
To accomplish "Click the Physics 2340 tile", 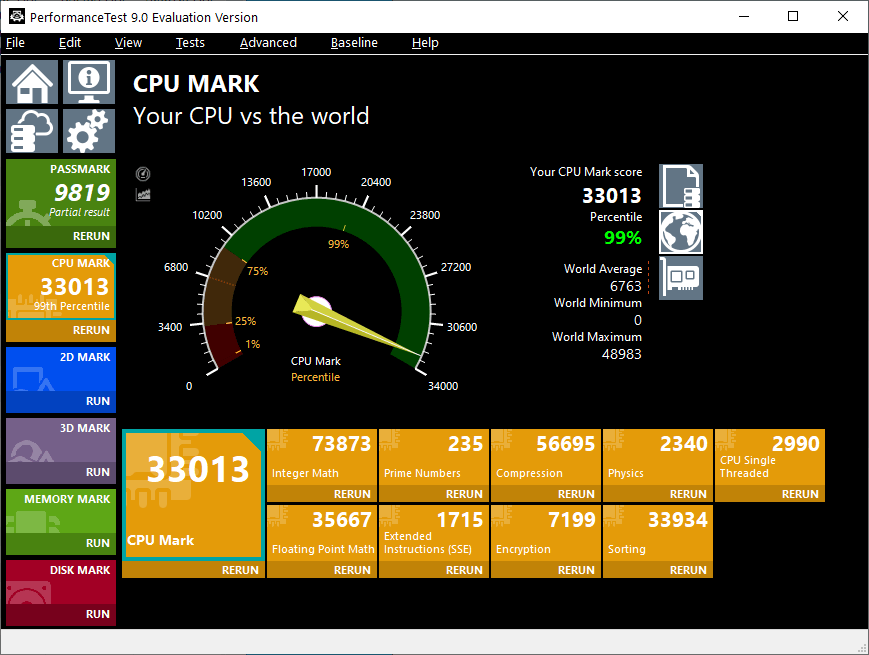I will (x=657, y=457).
